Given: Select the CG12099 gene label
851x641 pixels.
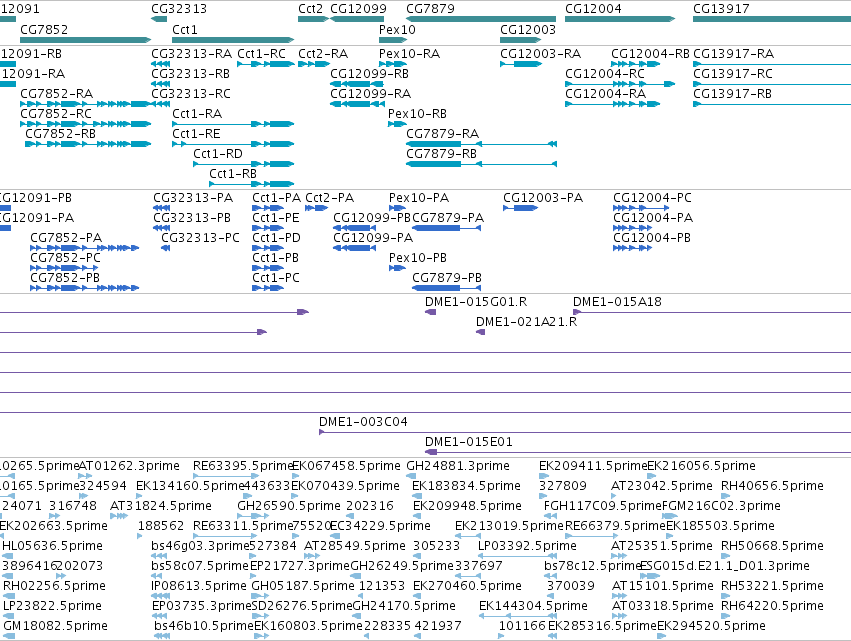Looking at the screenshot, I should point(358,9).
